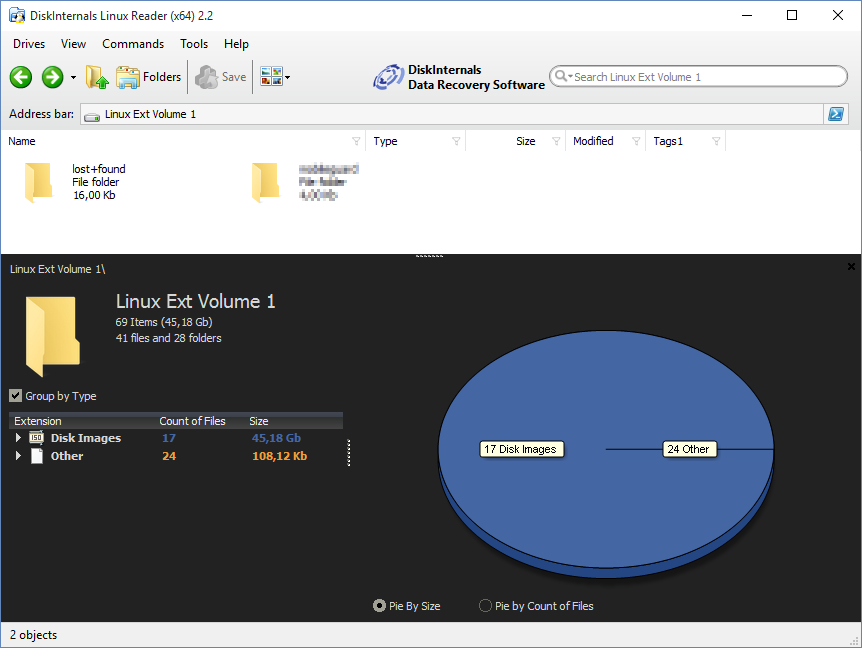Open the Tools menu
Screen dimensions: 862x648
pos(194,44)
